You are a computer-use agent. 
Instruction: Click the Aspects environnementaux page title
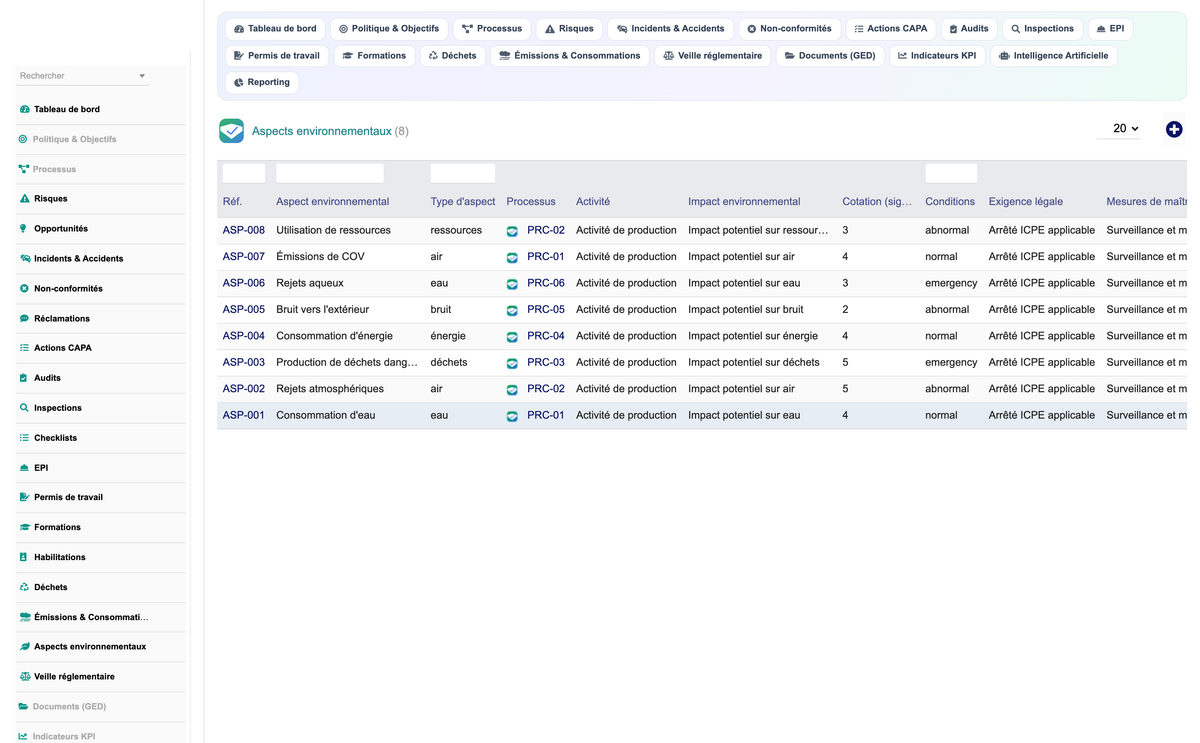(x=322, y=131)
